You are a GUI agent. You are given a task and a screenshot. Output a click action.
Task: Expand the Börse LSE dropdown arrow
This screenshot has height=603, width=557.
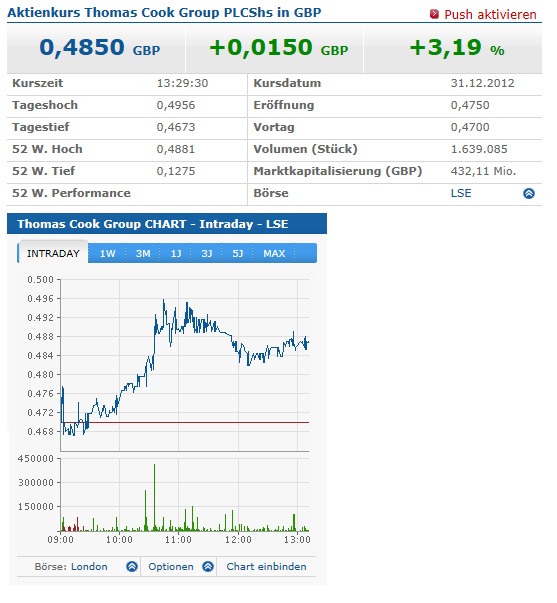[x=529, y=193]
